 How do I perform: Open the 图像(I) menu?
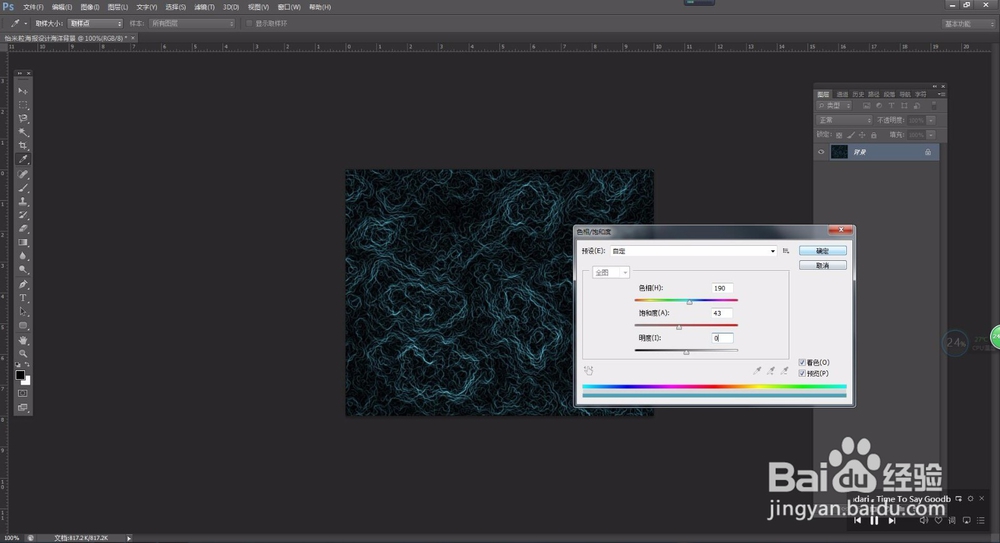coord(90,7)
